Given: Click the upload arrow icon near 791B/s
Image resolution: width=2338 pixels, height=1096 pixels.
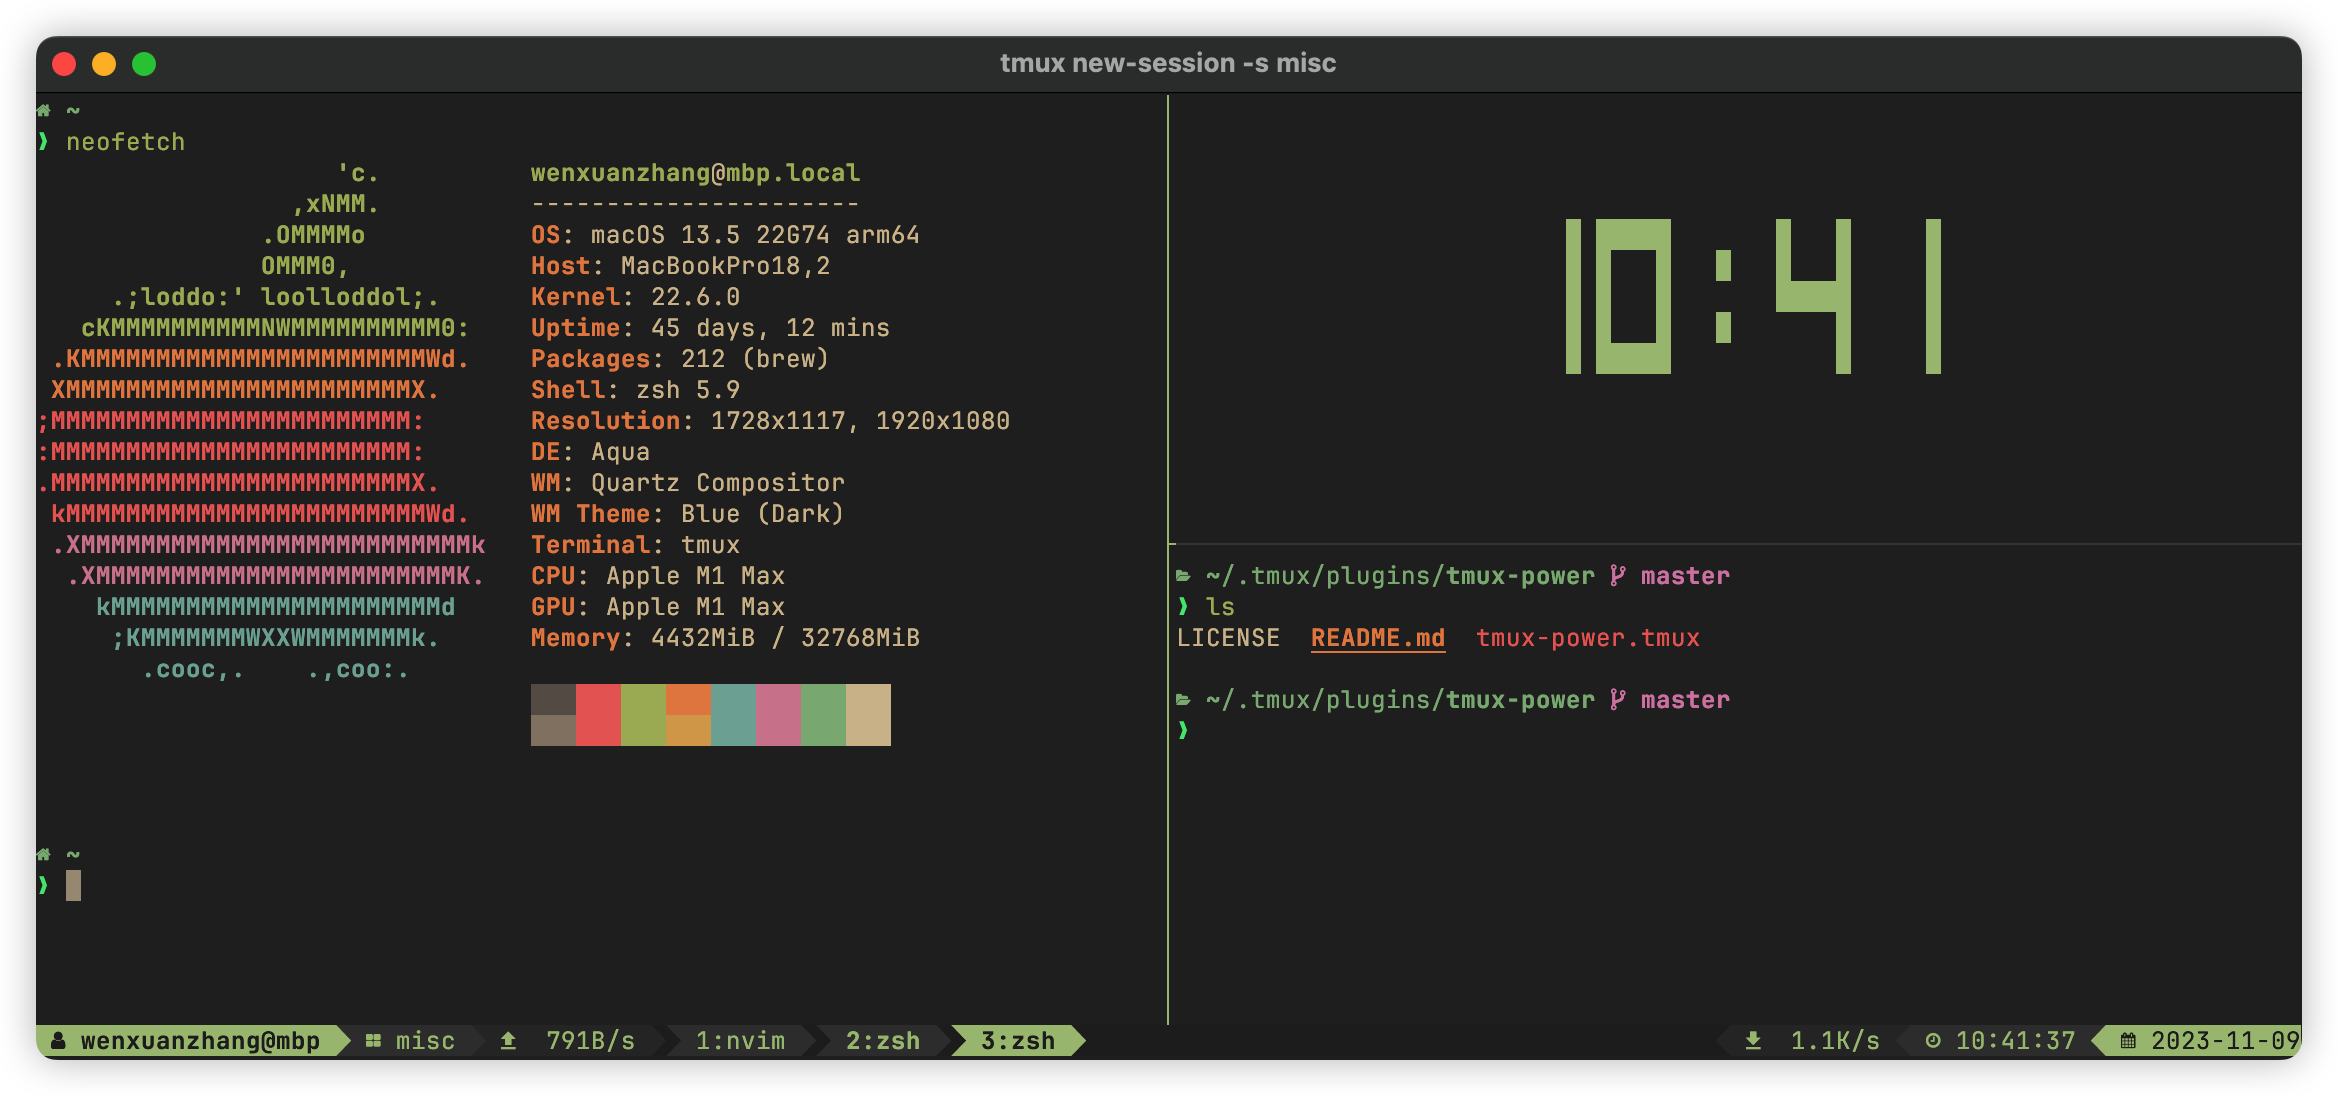Looking at the screenshot, I should [x=508, y=1040].
